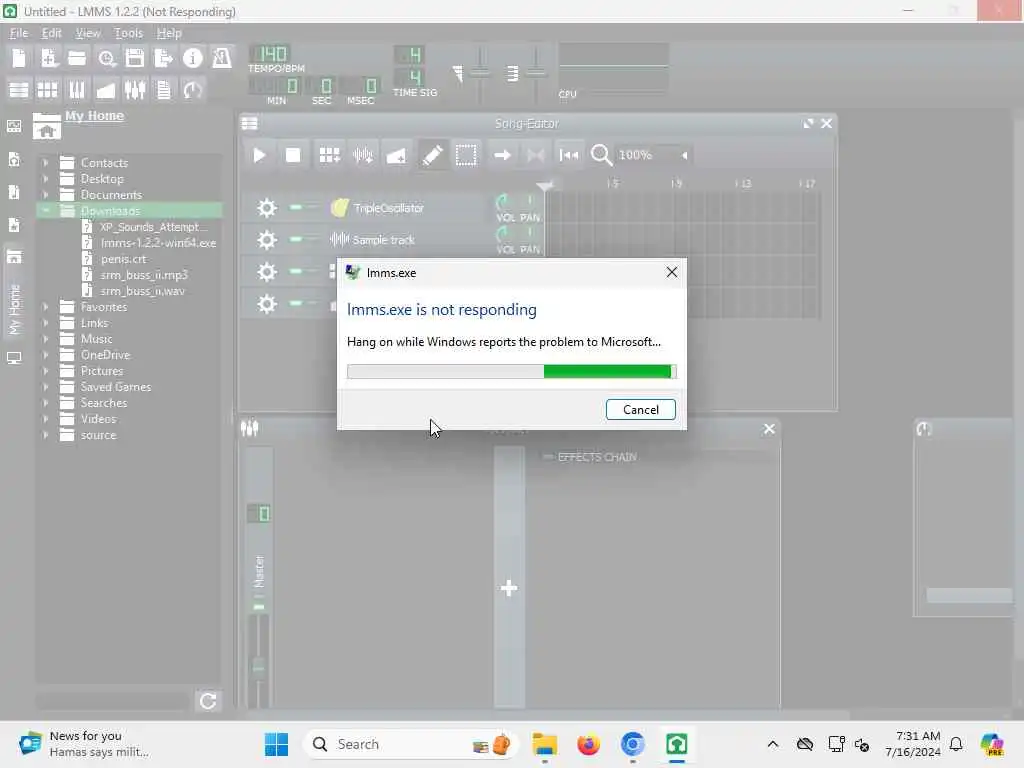1024x768 pixels.
Task: Stop playback in Song-Editor
Action: 293,155
